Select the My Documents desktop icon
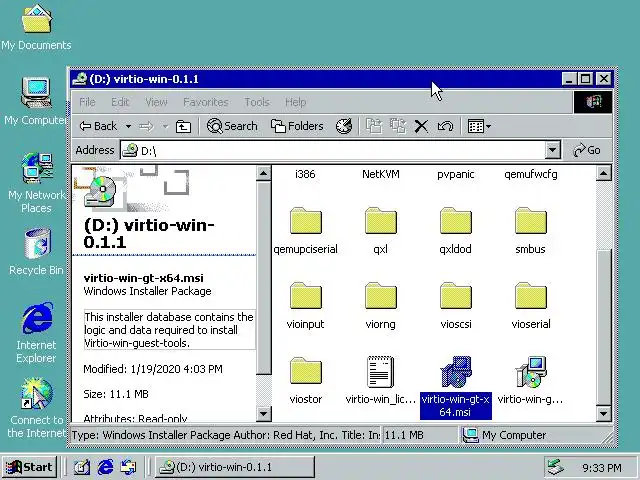Screen dimensions: 640x480 [x=36, y=28]
